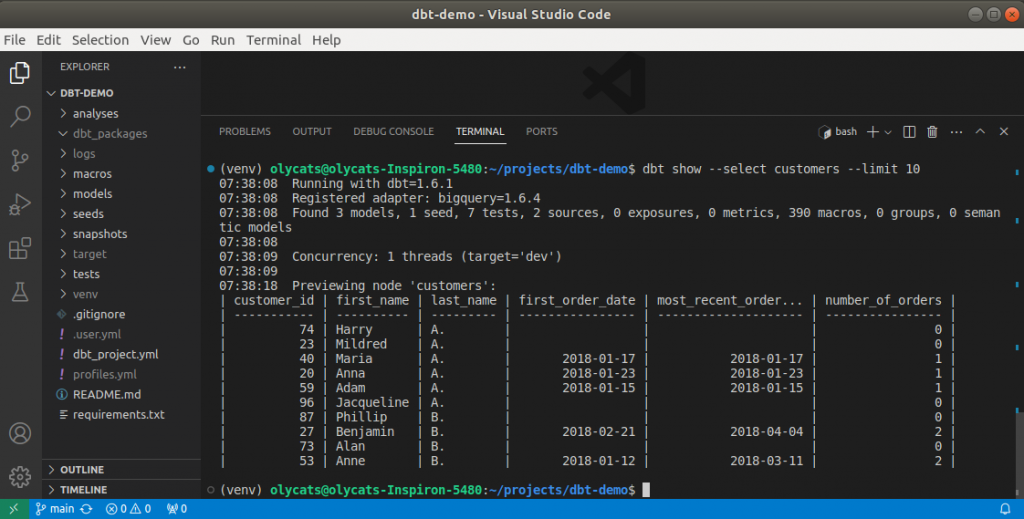This screenshot has height=519, width=1024.
Task: Open the Explorer view icon
Action: [x=20, y=73]
